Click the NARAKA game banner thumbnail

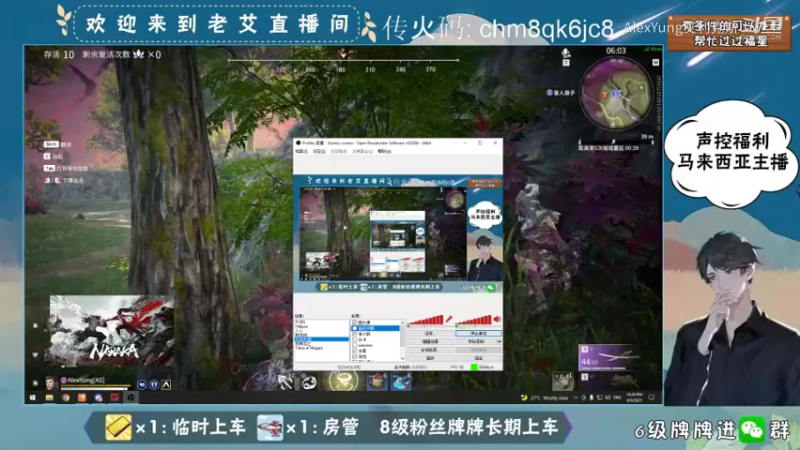coord(112,330)
